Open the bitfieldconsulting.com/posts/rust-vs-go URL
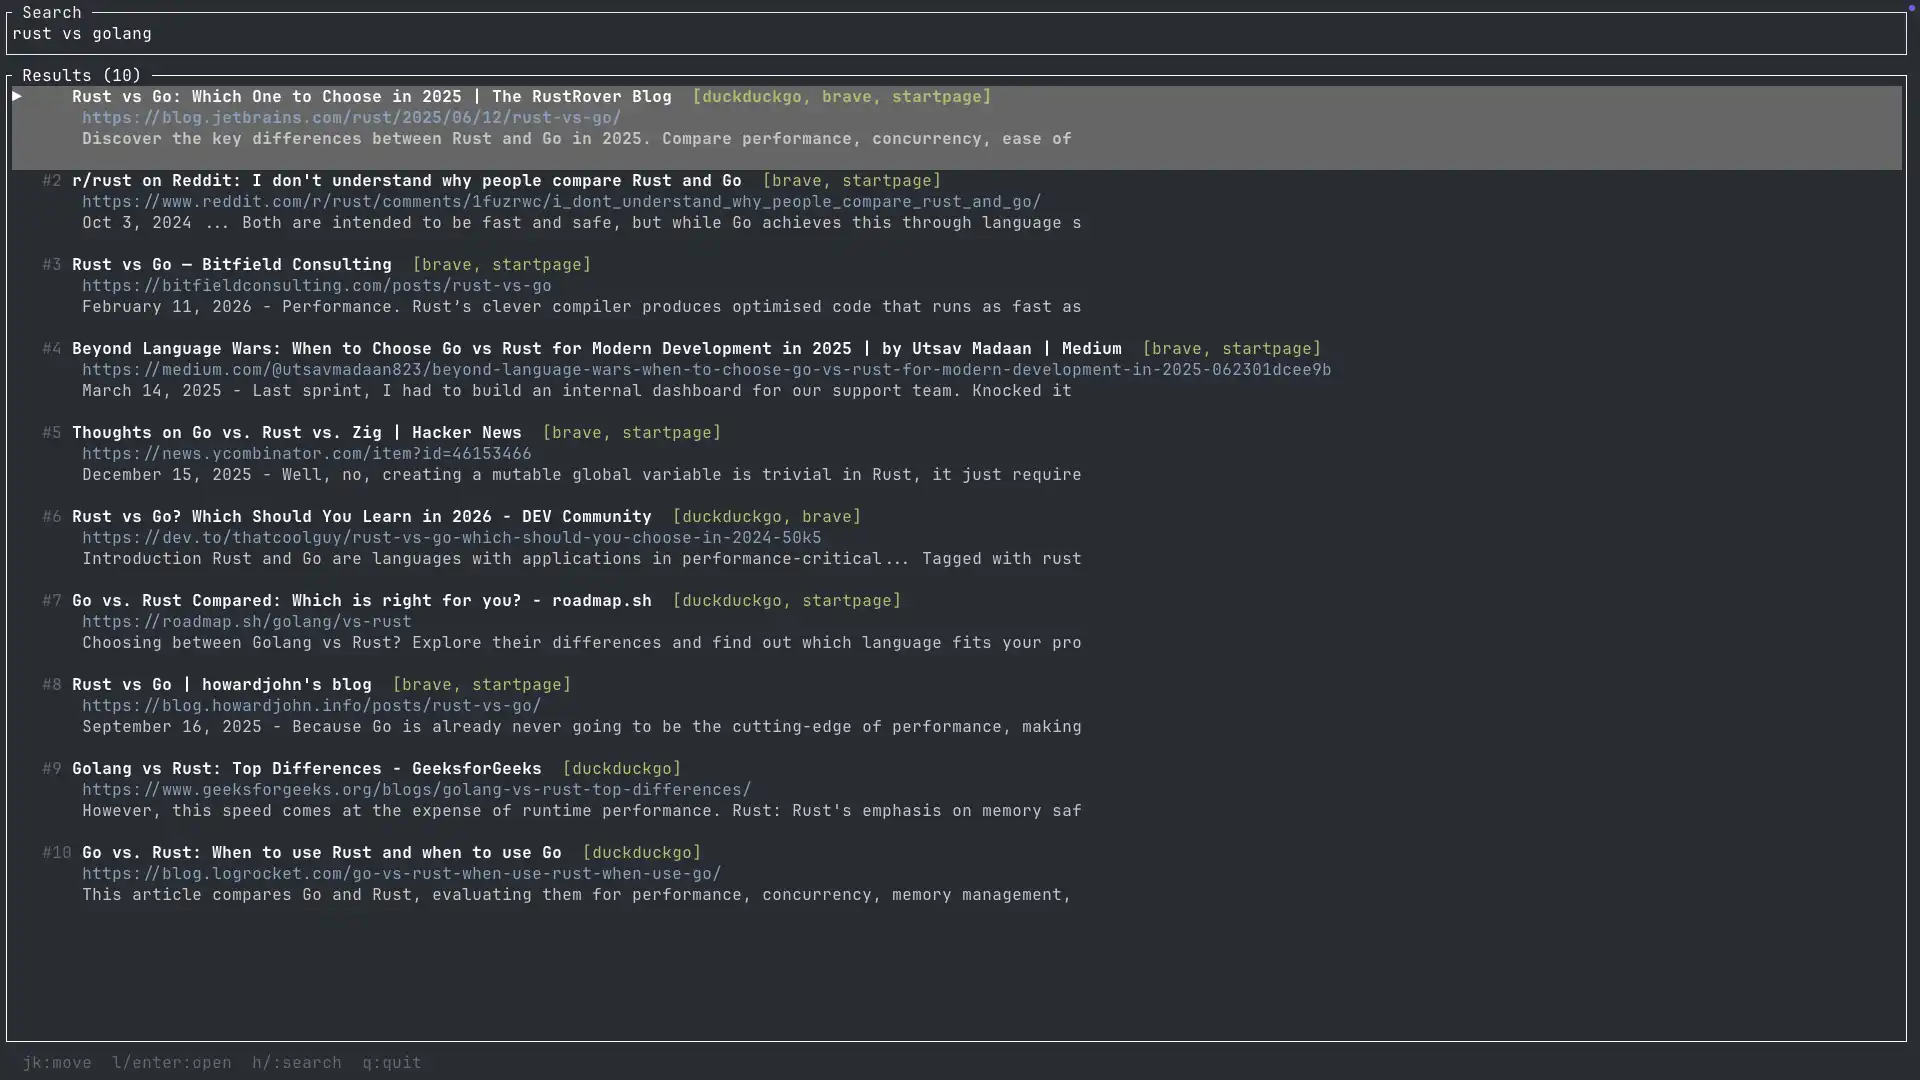Screen dimensions: 1920x1080 tap(317, 286)
